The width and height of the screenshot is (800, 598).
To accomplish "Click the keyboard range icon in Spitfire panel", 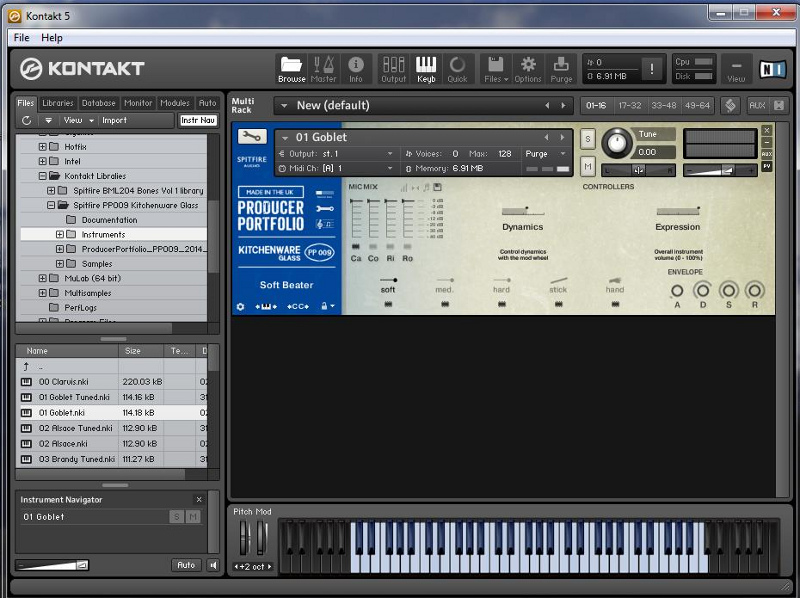I will pyautogui.click(x=266, y=306).
